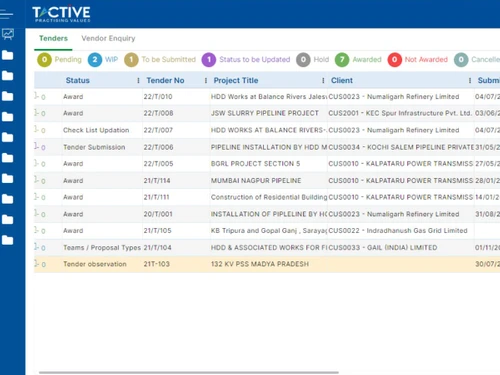Open the Tender No column menu dots
This screenshot has height=375, width=500.
[206, 80]
